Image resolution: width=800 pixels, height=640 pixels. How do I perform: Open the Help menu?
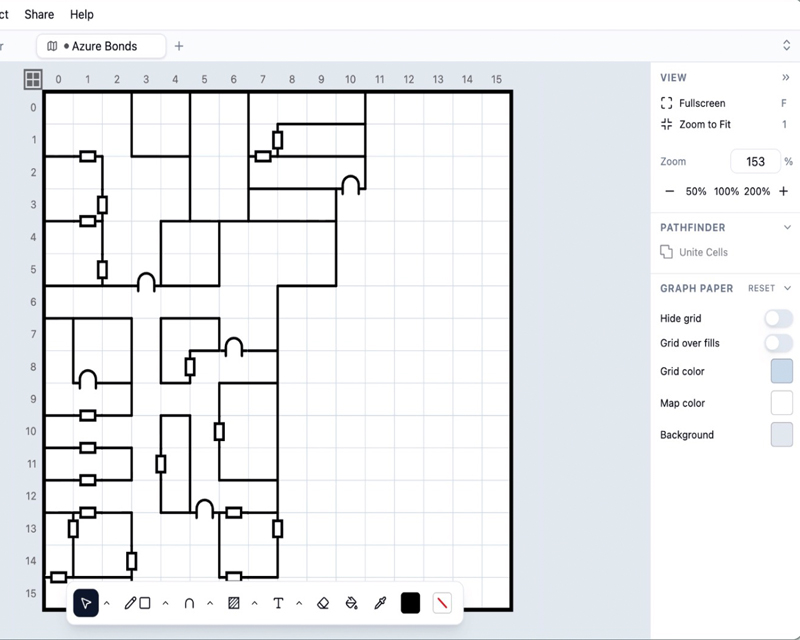tap(82, 14)
